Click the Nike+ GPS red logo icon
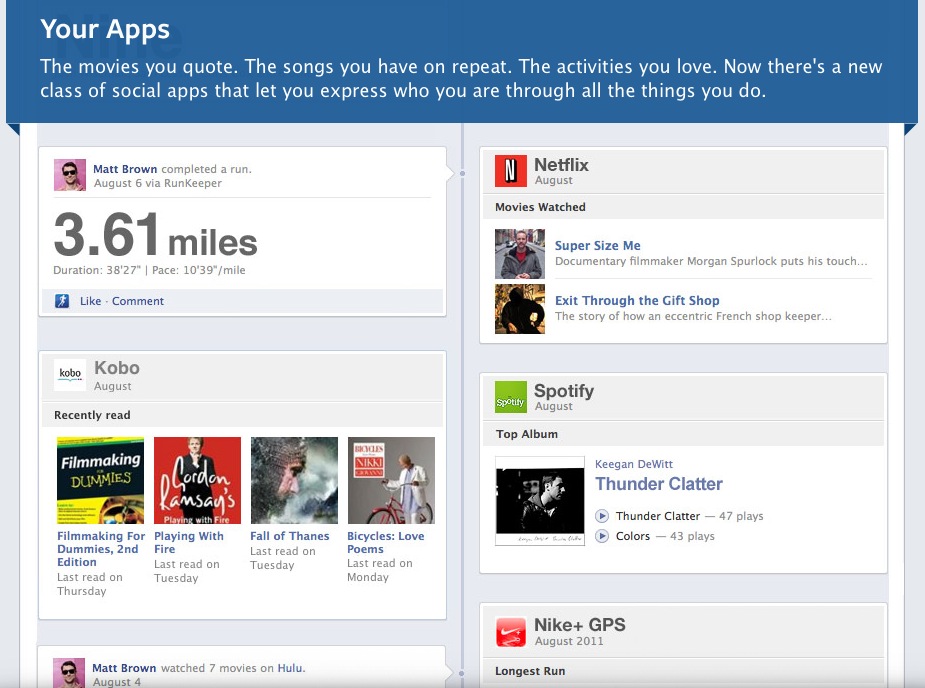 510,632
